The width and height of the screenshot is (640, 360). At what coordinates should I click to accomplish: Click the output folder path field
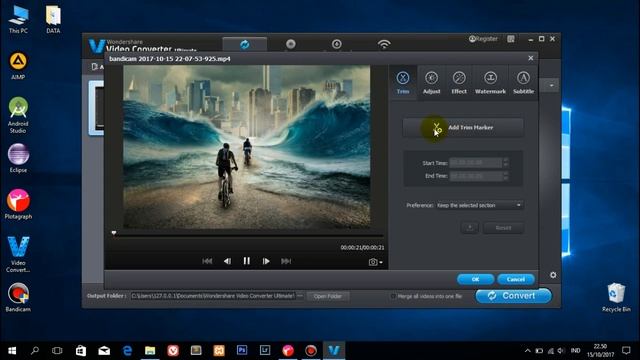click(x=213, y=296)
